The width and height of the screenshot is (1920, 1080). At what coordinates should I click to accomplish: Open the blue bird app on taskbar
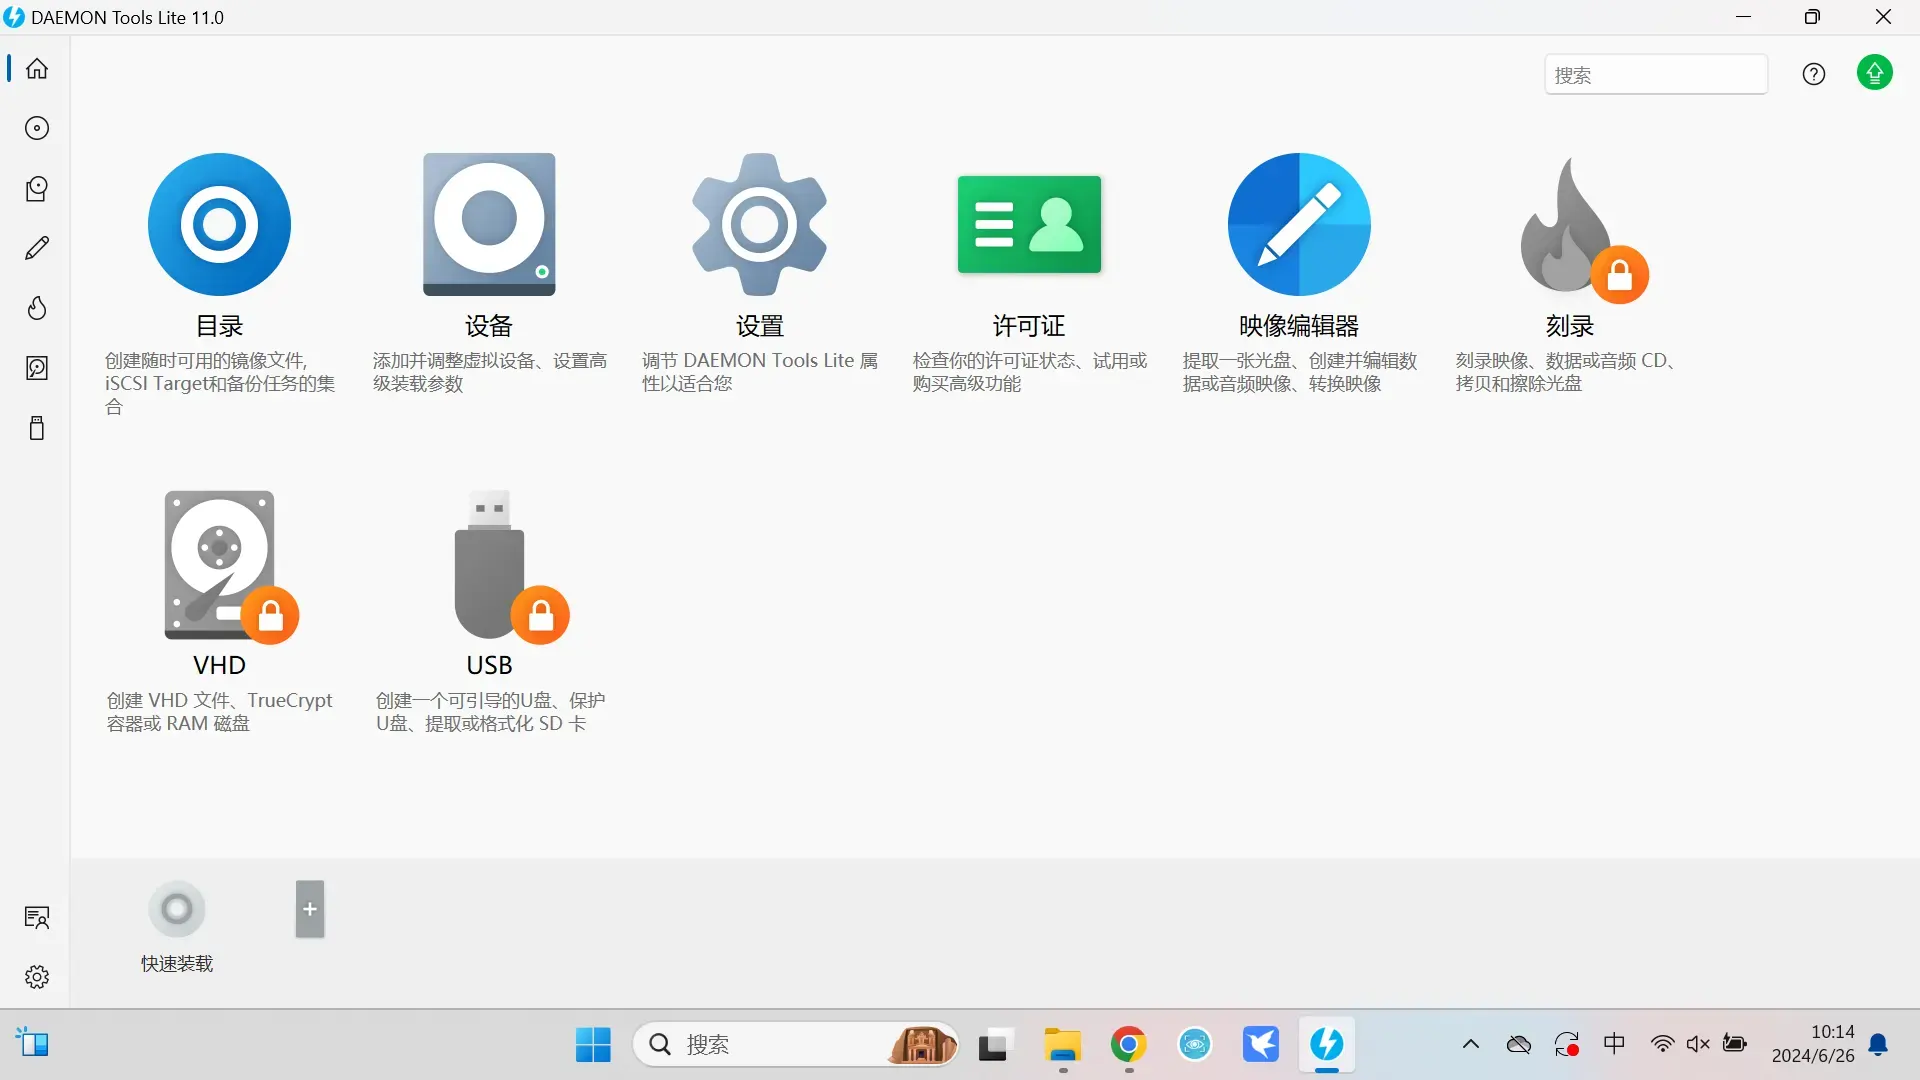(1261, 1045)
